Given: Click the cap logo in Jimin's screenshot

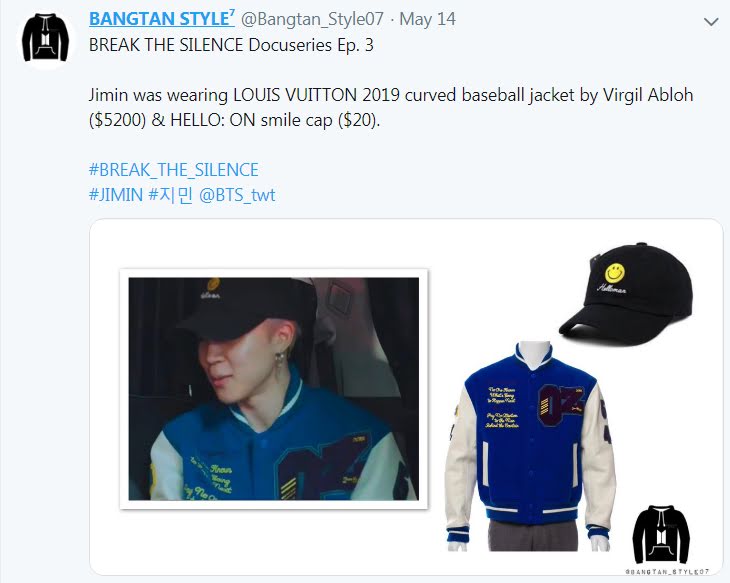Looking at the screenshot, I should (x=212, y=288).
